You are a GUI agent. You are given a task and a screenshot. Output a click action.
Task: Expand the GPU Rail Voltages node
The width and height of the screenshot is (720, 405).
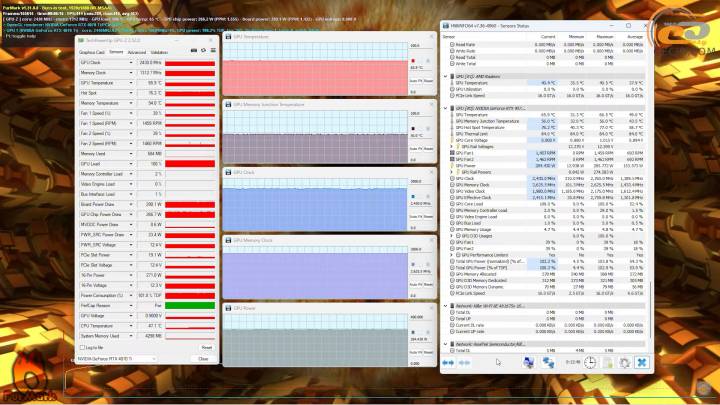pyautogui.click(x=452, y=146)
